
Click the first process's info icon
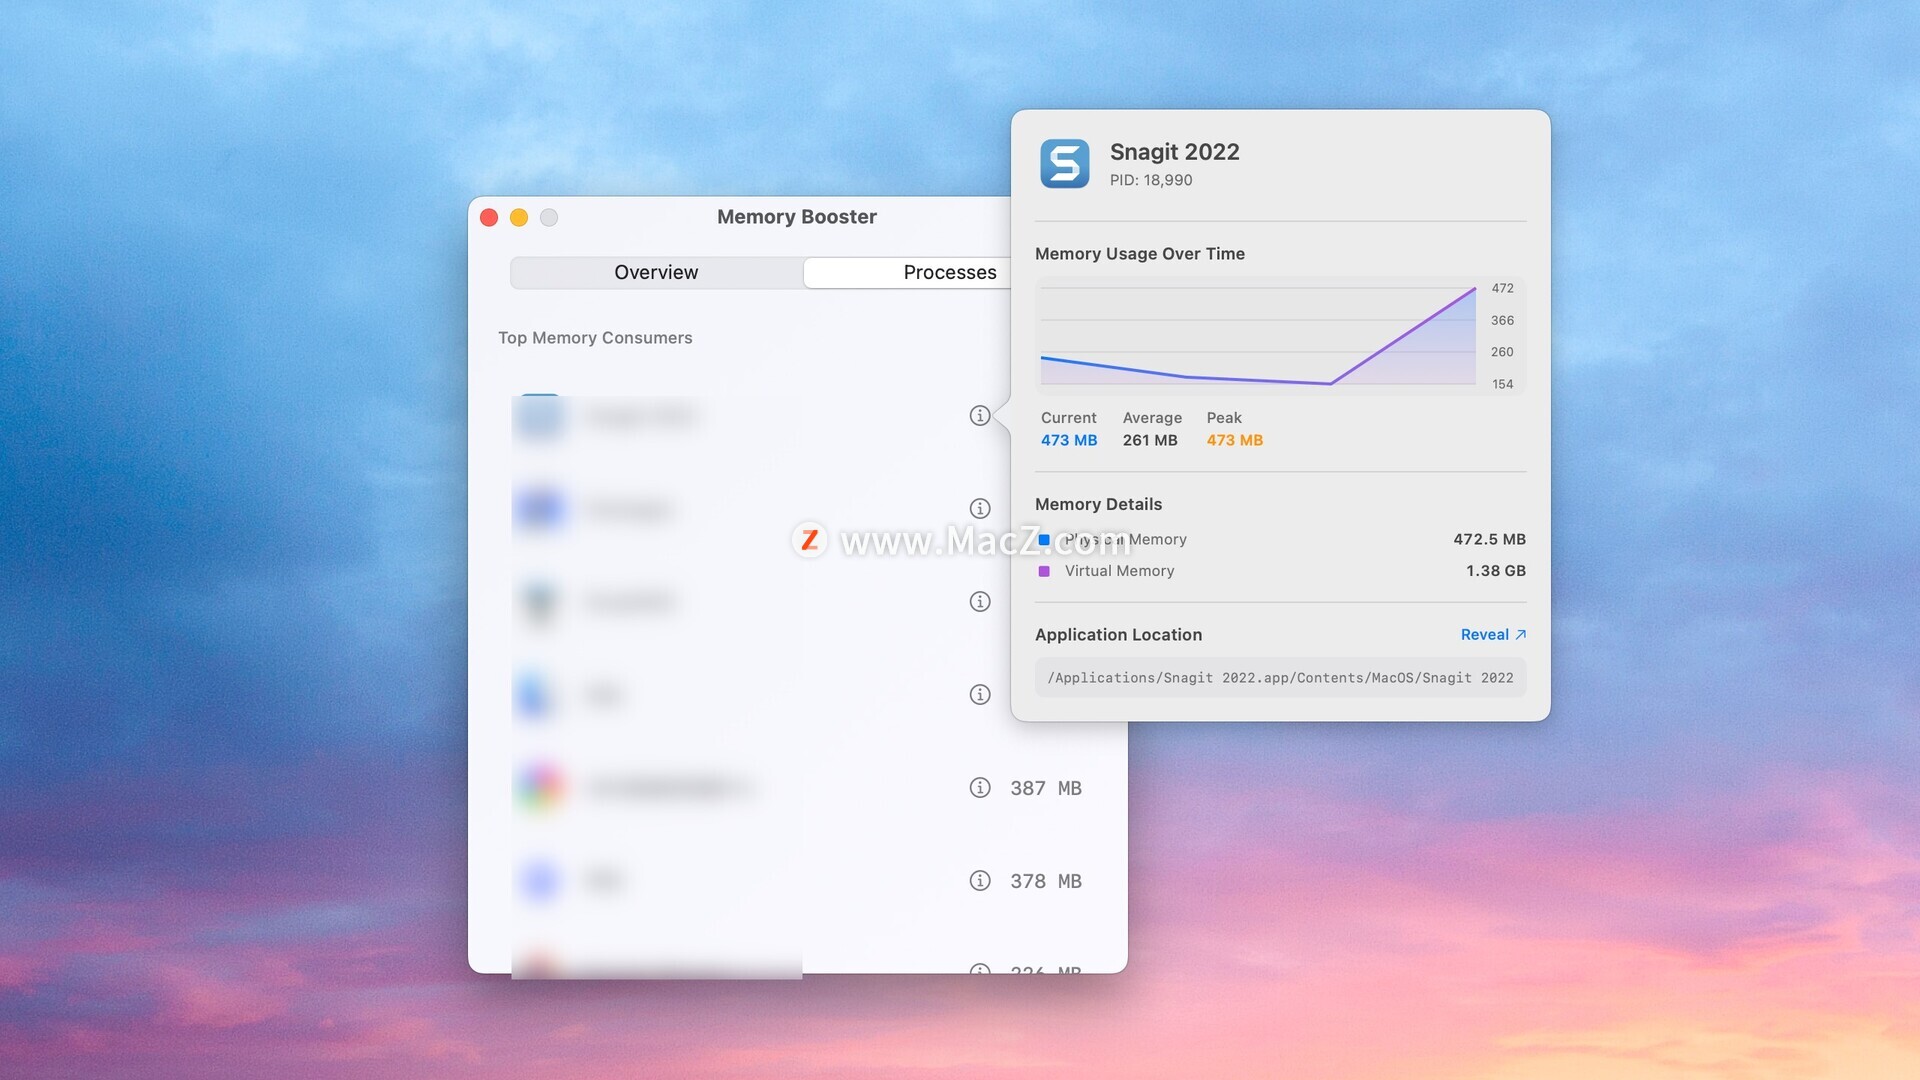(980, 416)
